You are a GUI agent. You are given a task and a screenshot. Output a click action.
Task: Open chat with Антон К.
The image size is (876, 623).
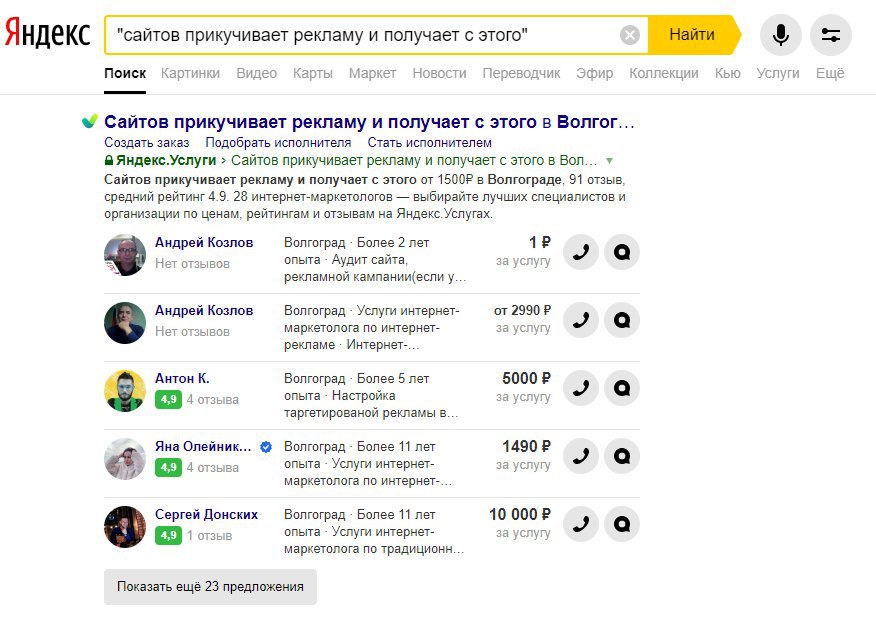pyautogui.click(x=622, y=388)
